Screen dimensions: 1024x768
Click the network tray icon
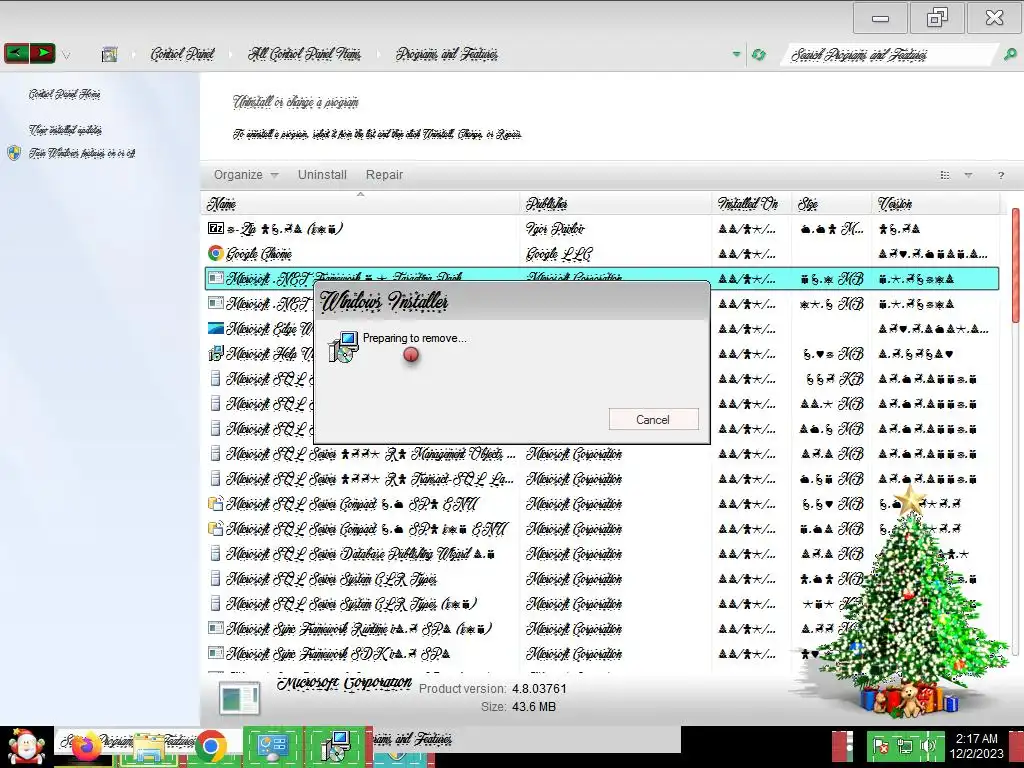[x=904, y=746]
